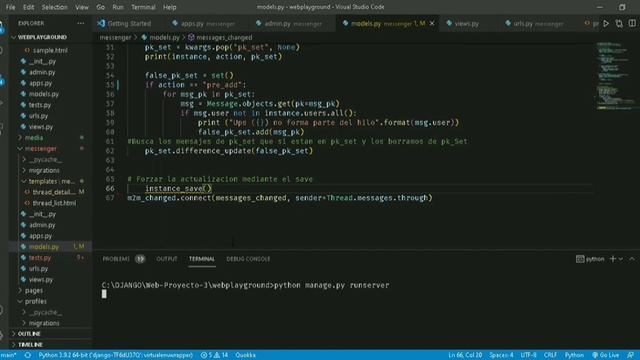This screenshot has height=360, width=640.
Task: Open the Output panel tab
Action: click(167, 259)
